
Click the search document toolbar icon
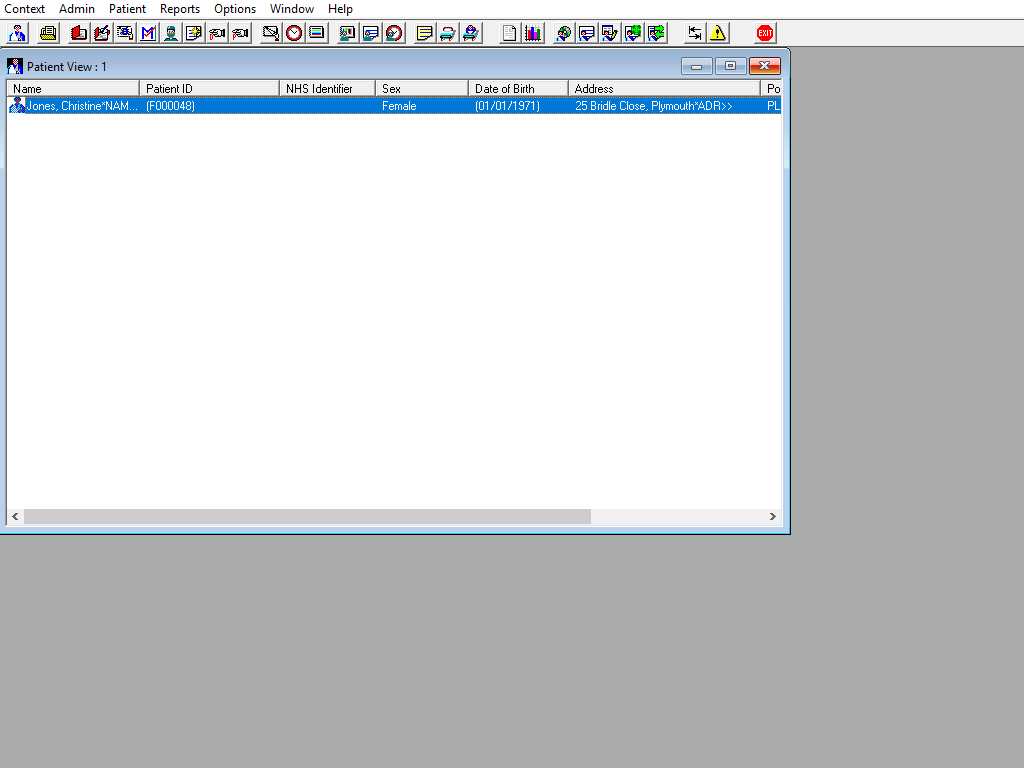(x=125, y=33)
